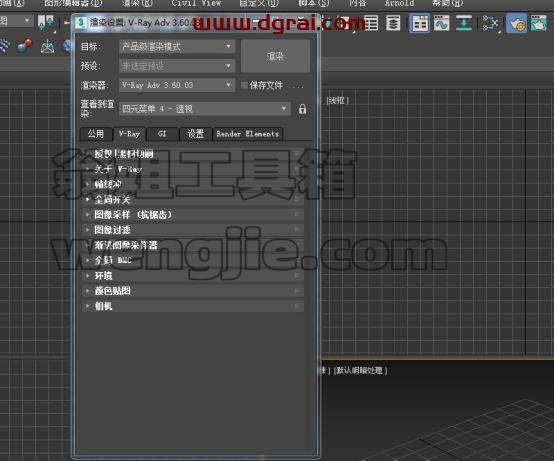Open the Render Setup teapot-with-gear icon
The image size is (554, 461).
(516, 23)
